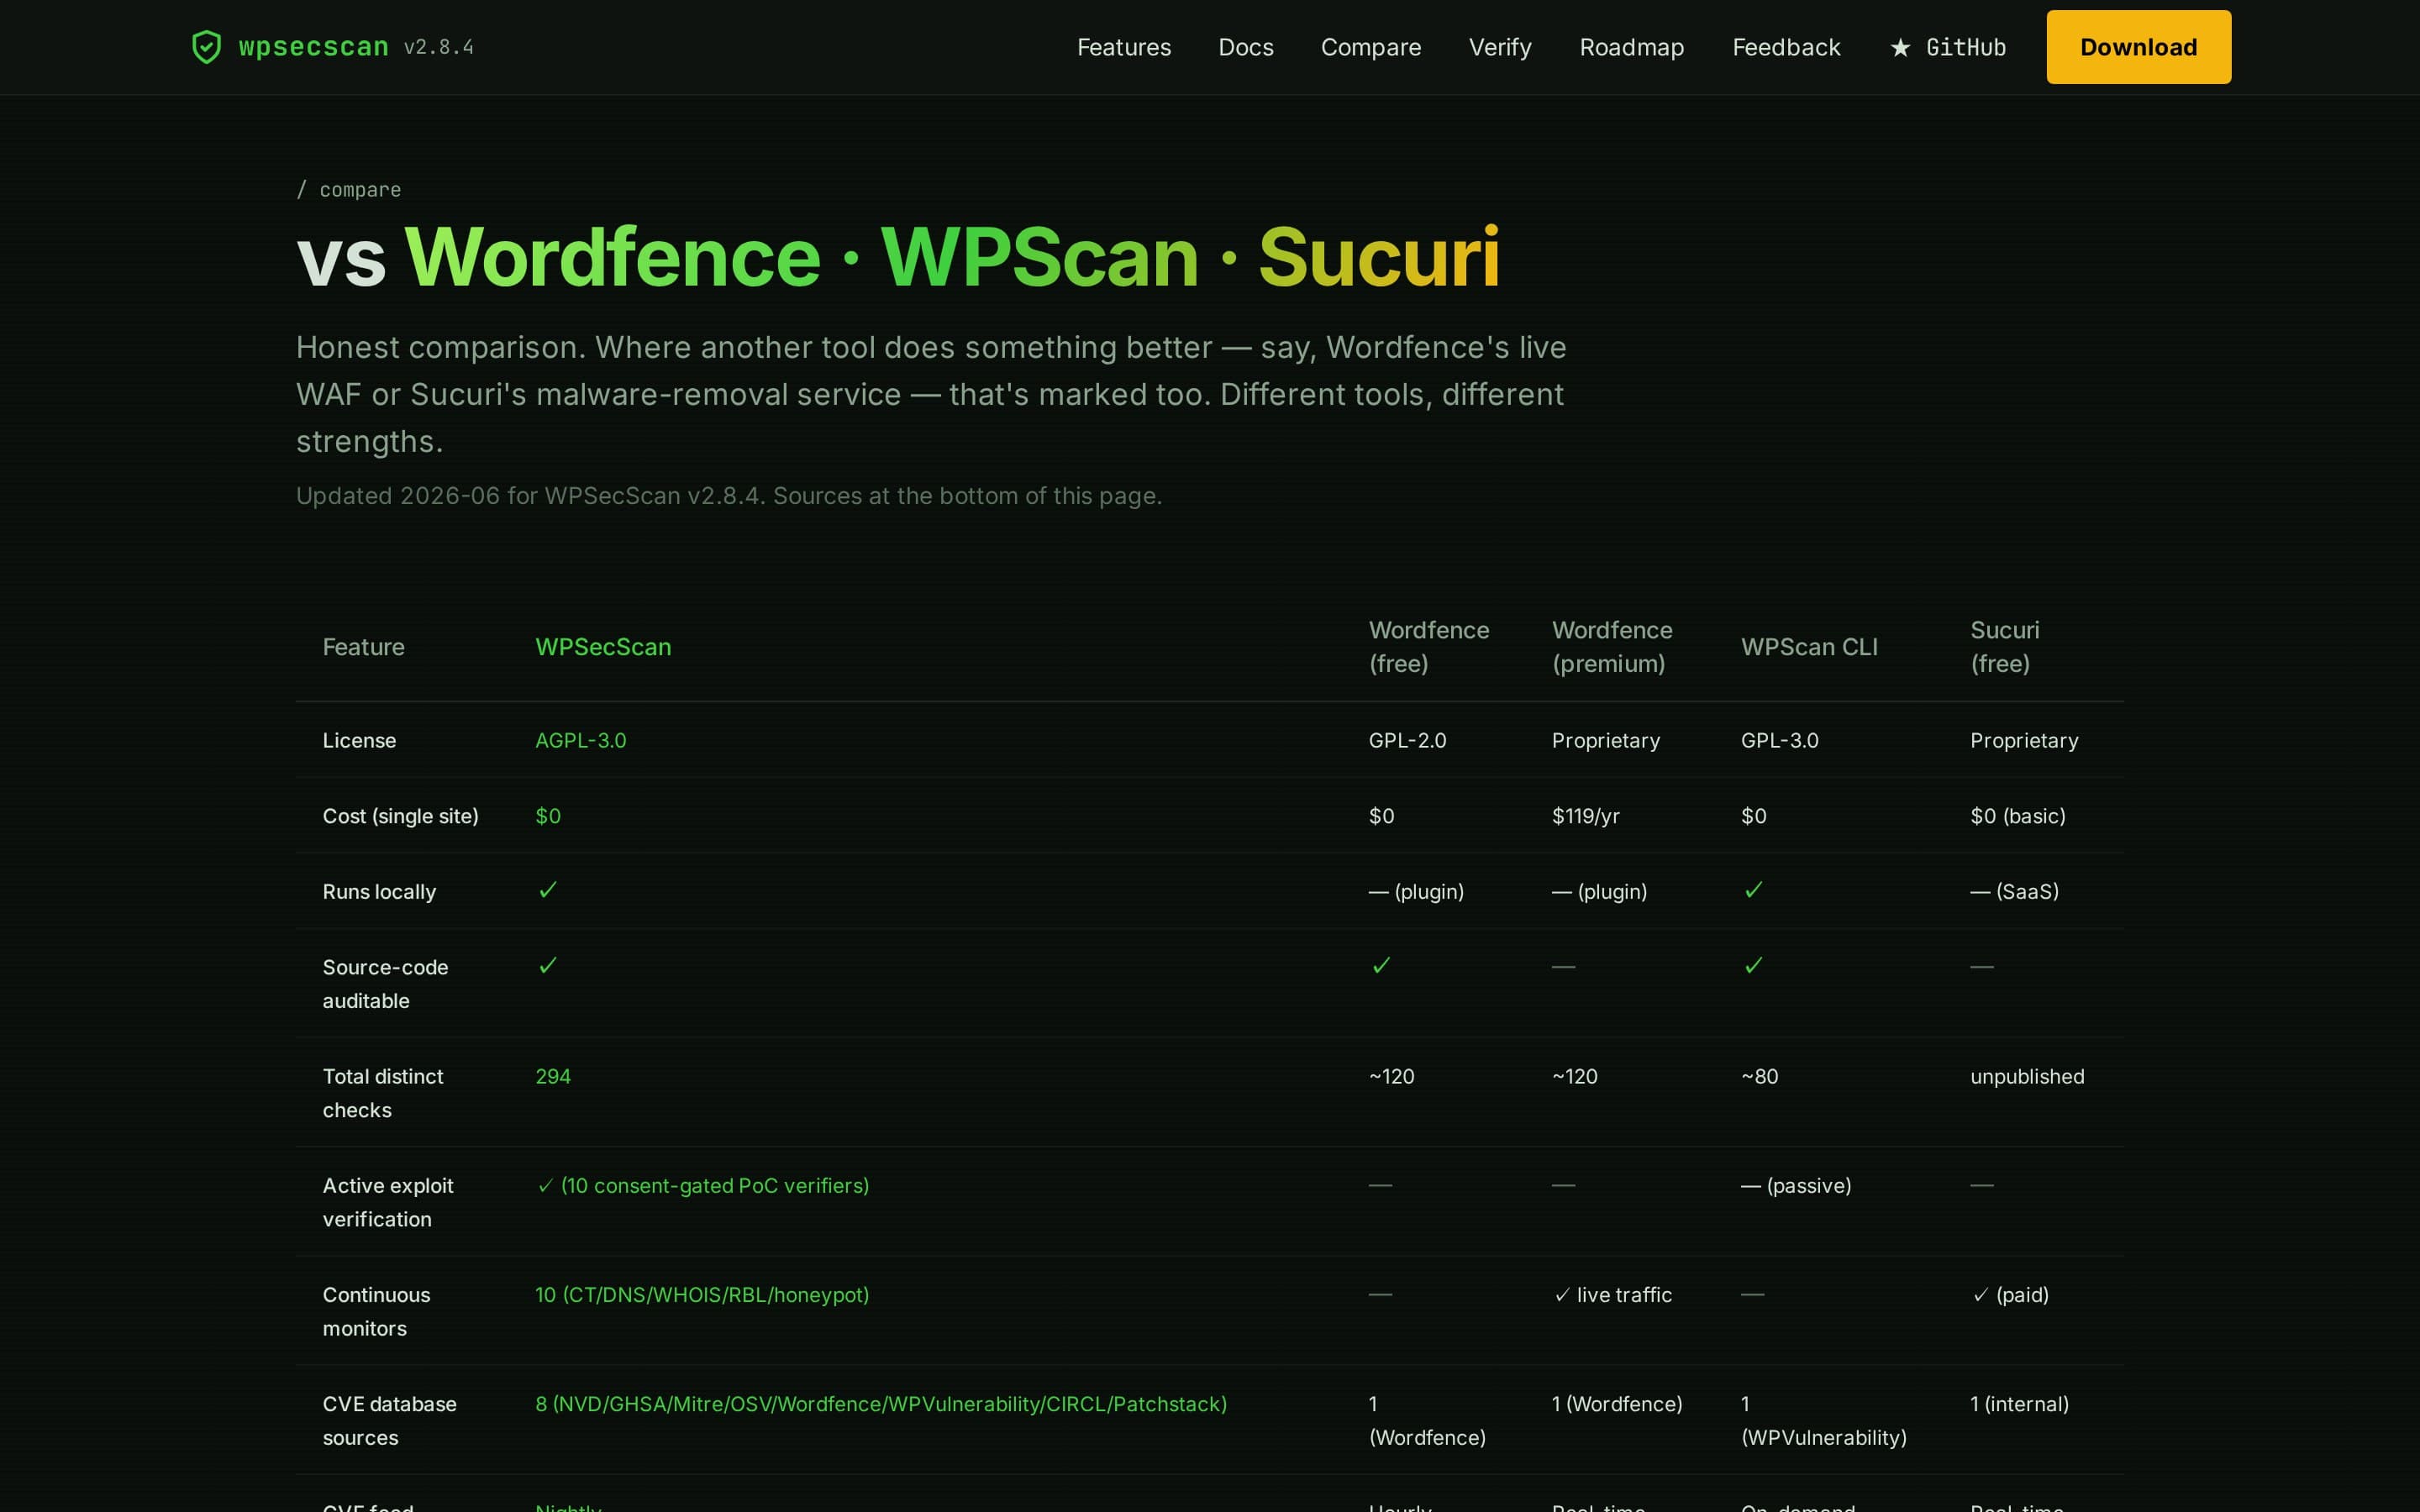Open the Verify page
Screen dimensions: 2420x1512
coord(1499,47)
